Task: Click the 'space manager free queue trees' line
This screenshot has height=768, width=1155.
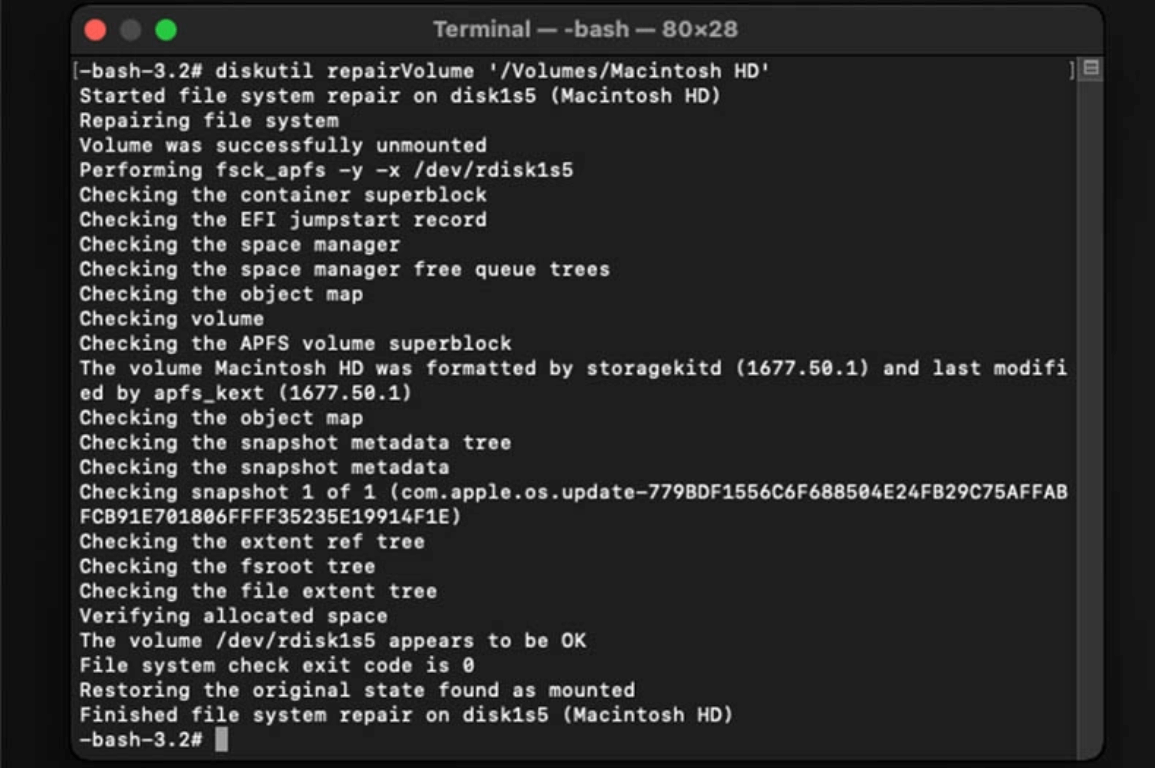Action: 345,269
